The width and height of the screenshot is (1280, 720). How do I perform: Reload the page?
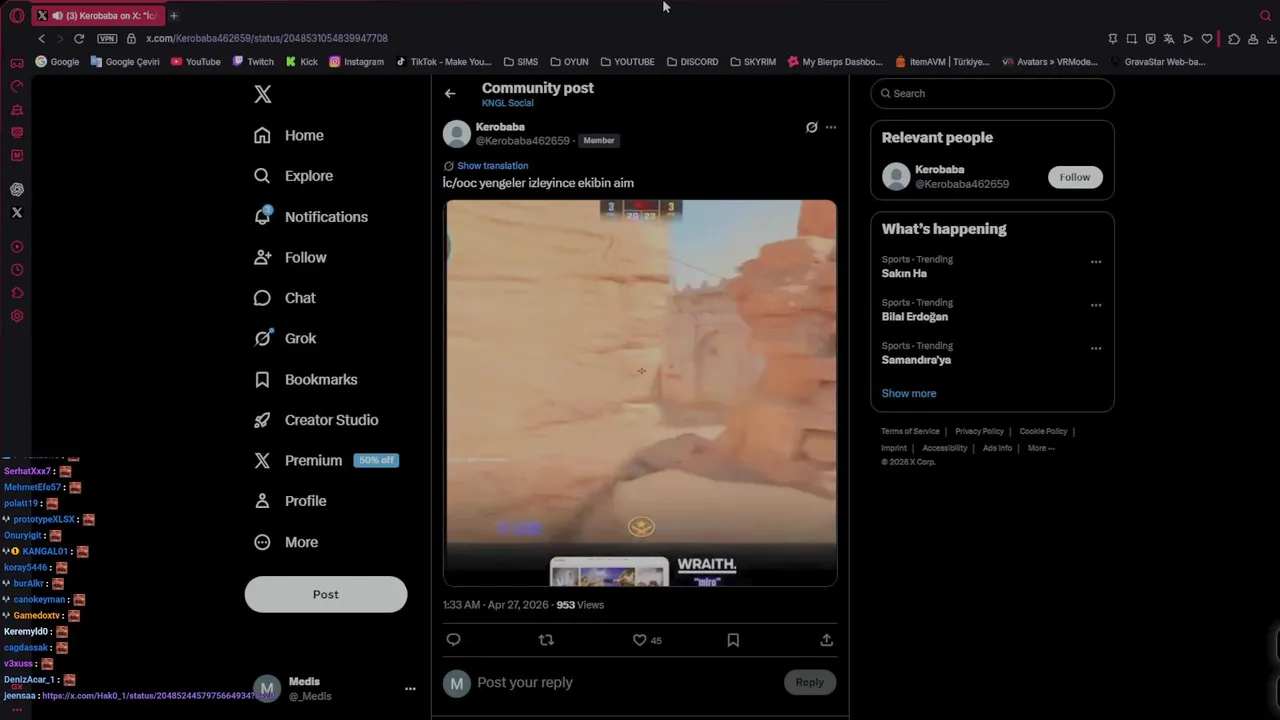79,38
